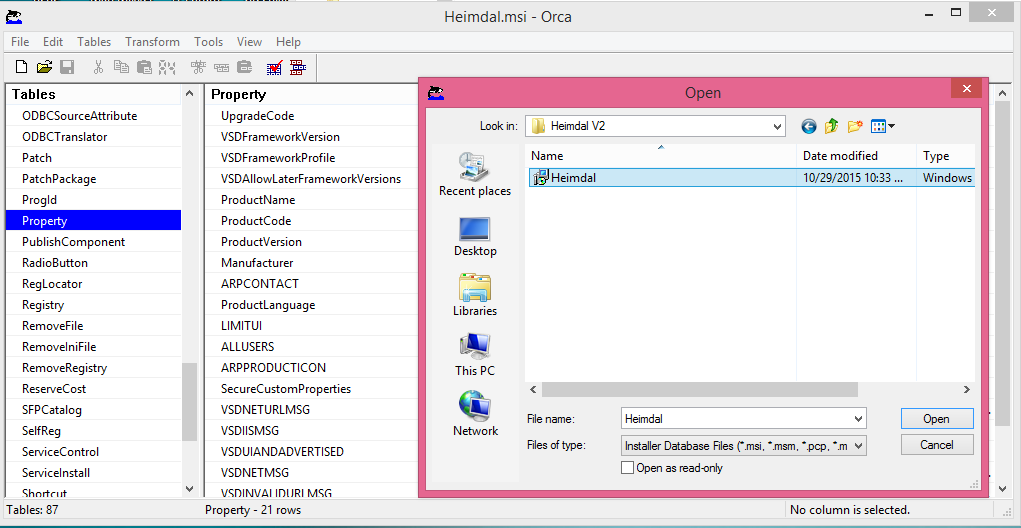This screenshot has width=1021, height=528.
Task: Select the Property table in Tables list
Action: click(x=93, y=221)
